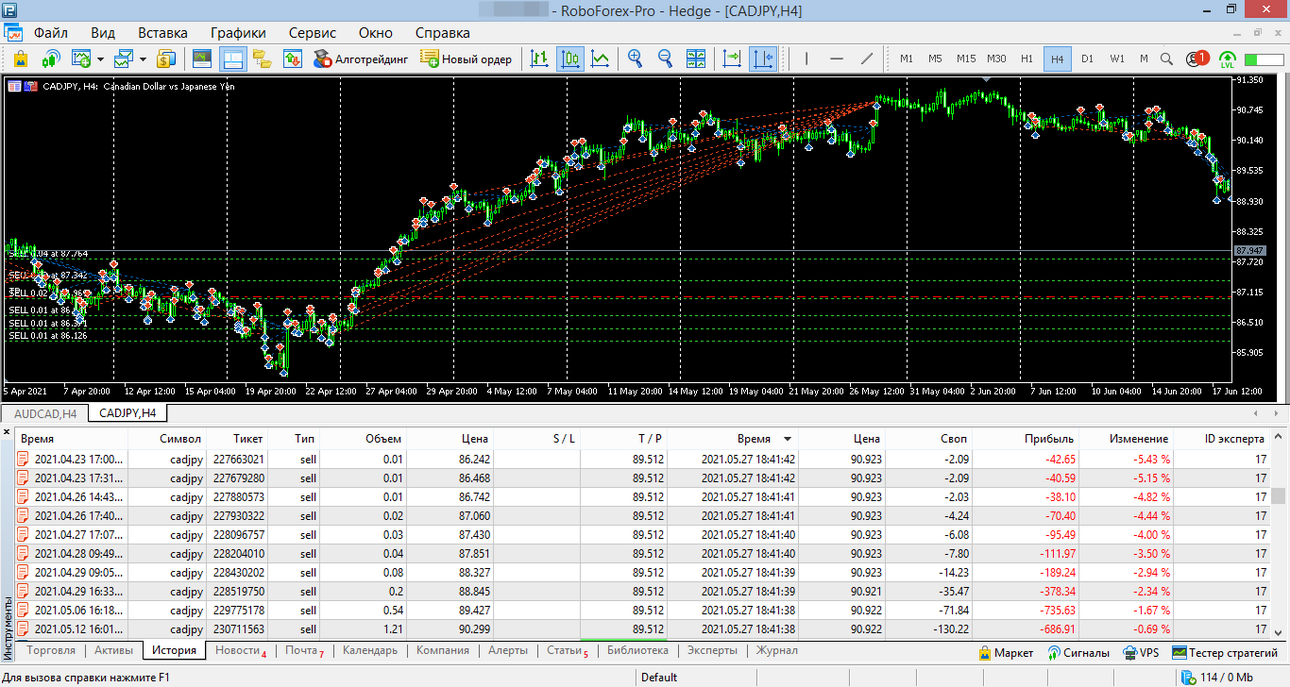Select the bar chart display icon
Image resolution: width=1290 pixels, height=687 pixels.
(x=539, y=59)
